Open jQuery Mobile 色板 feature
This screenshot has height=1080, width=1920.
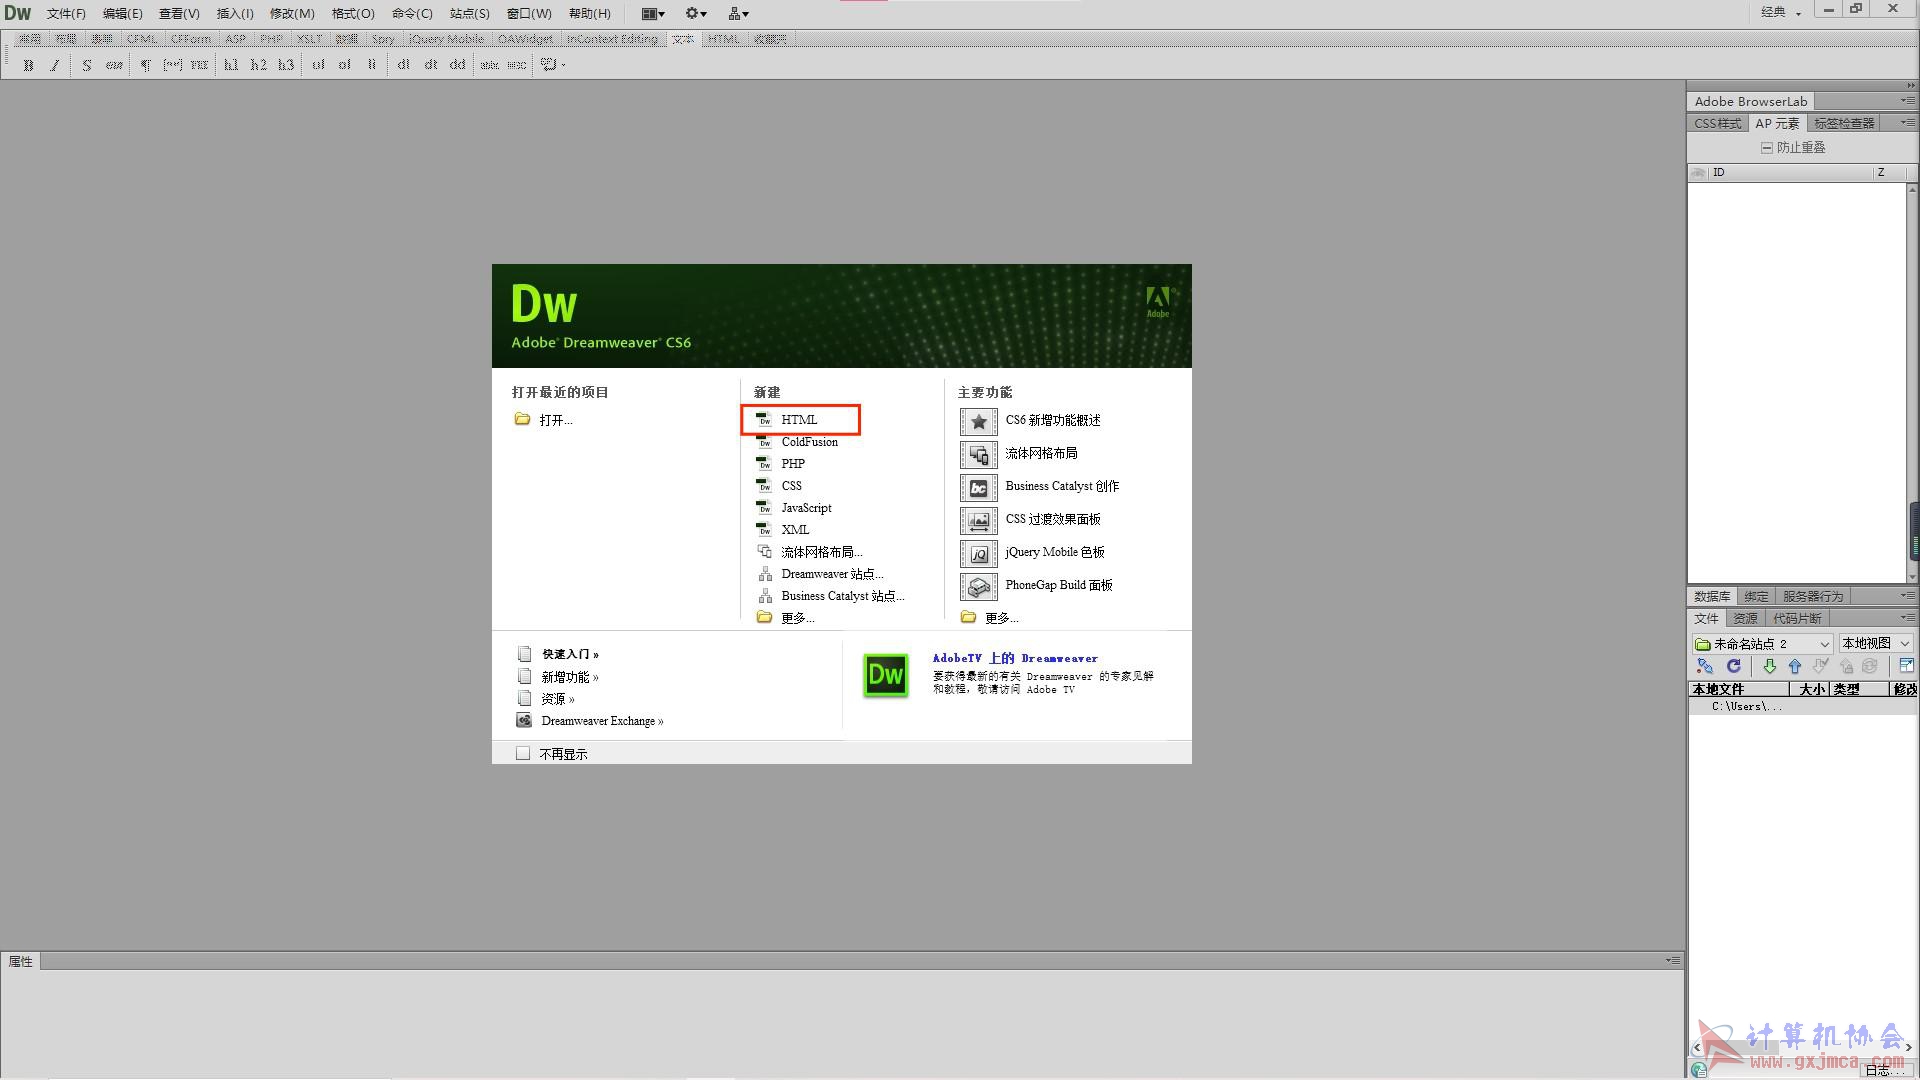(x=1055, y=552)
